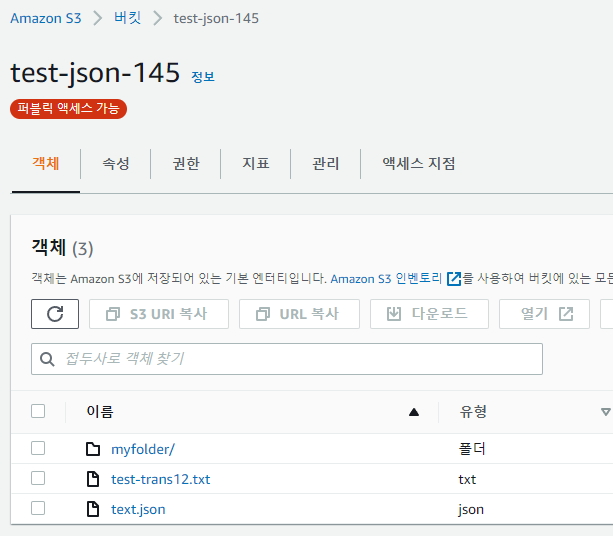Open the myfolder/ folder link
613x536 pixels.
coord(143,449)
